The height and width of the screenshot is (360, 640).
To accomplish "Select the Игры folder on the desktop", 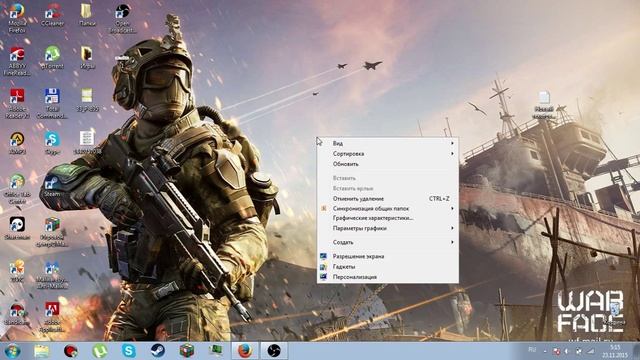I will tap(87, 57).
